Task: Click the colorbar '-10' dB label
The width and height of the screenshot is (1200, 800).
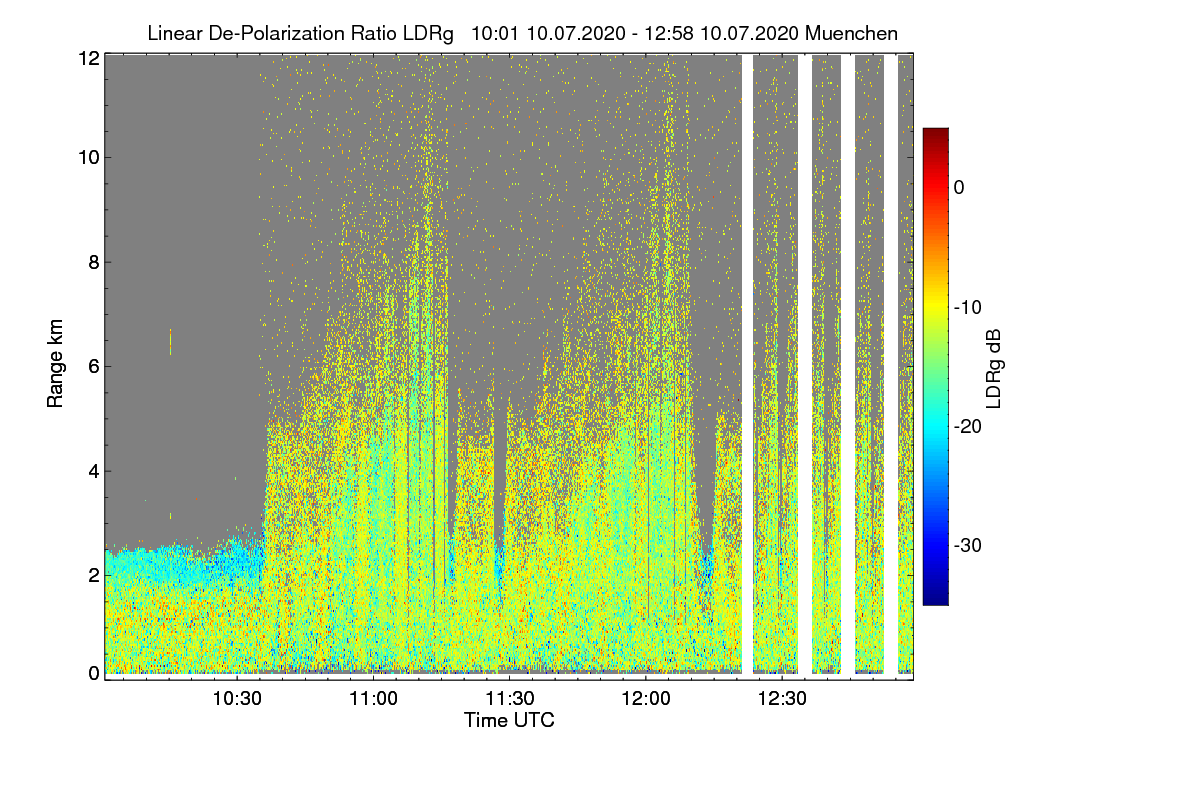Action: point(970,307)
